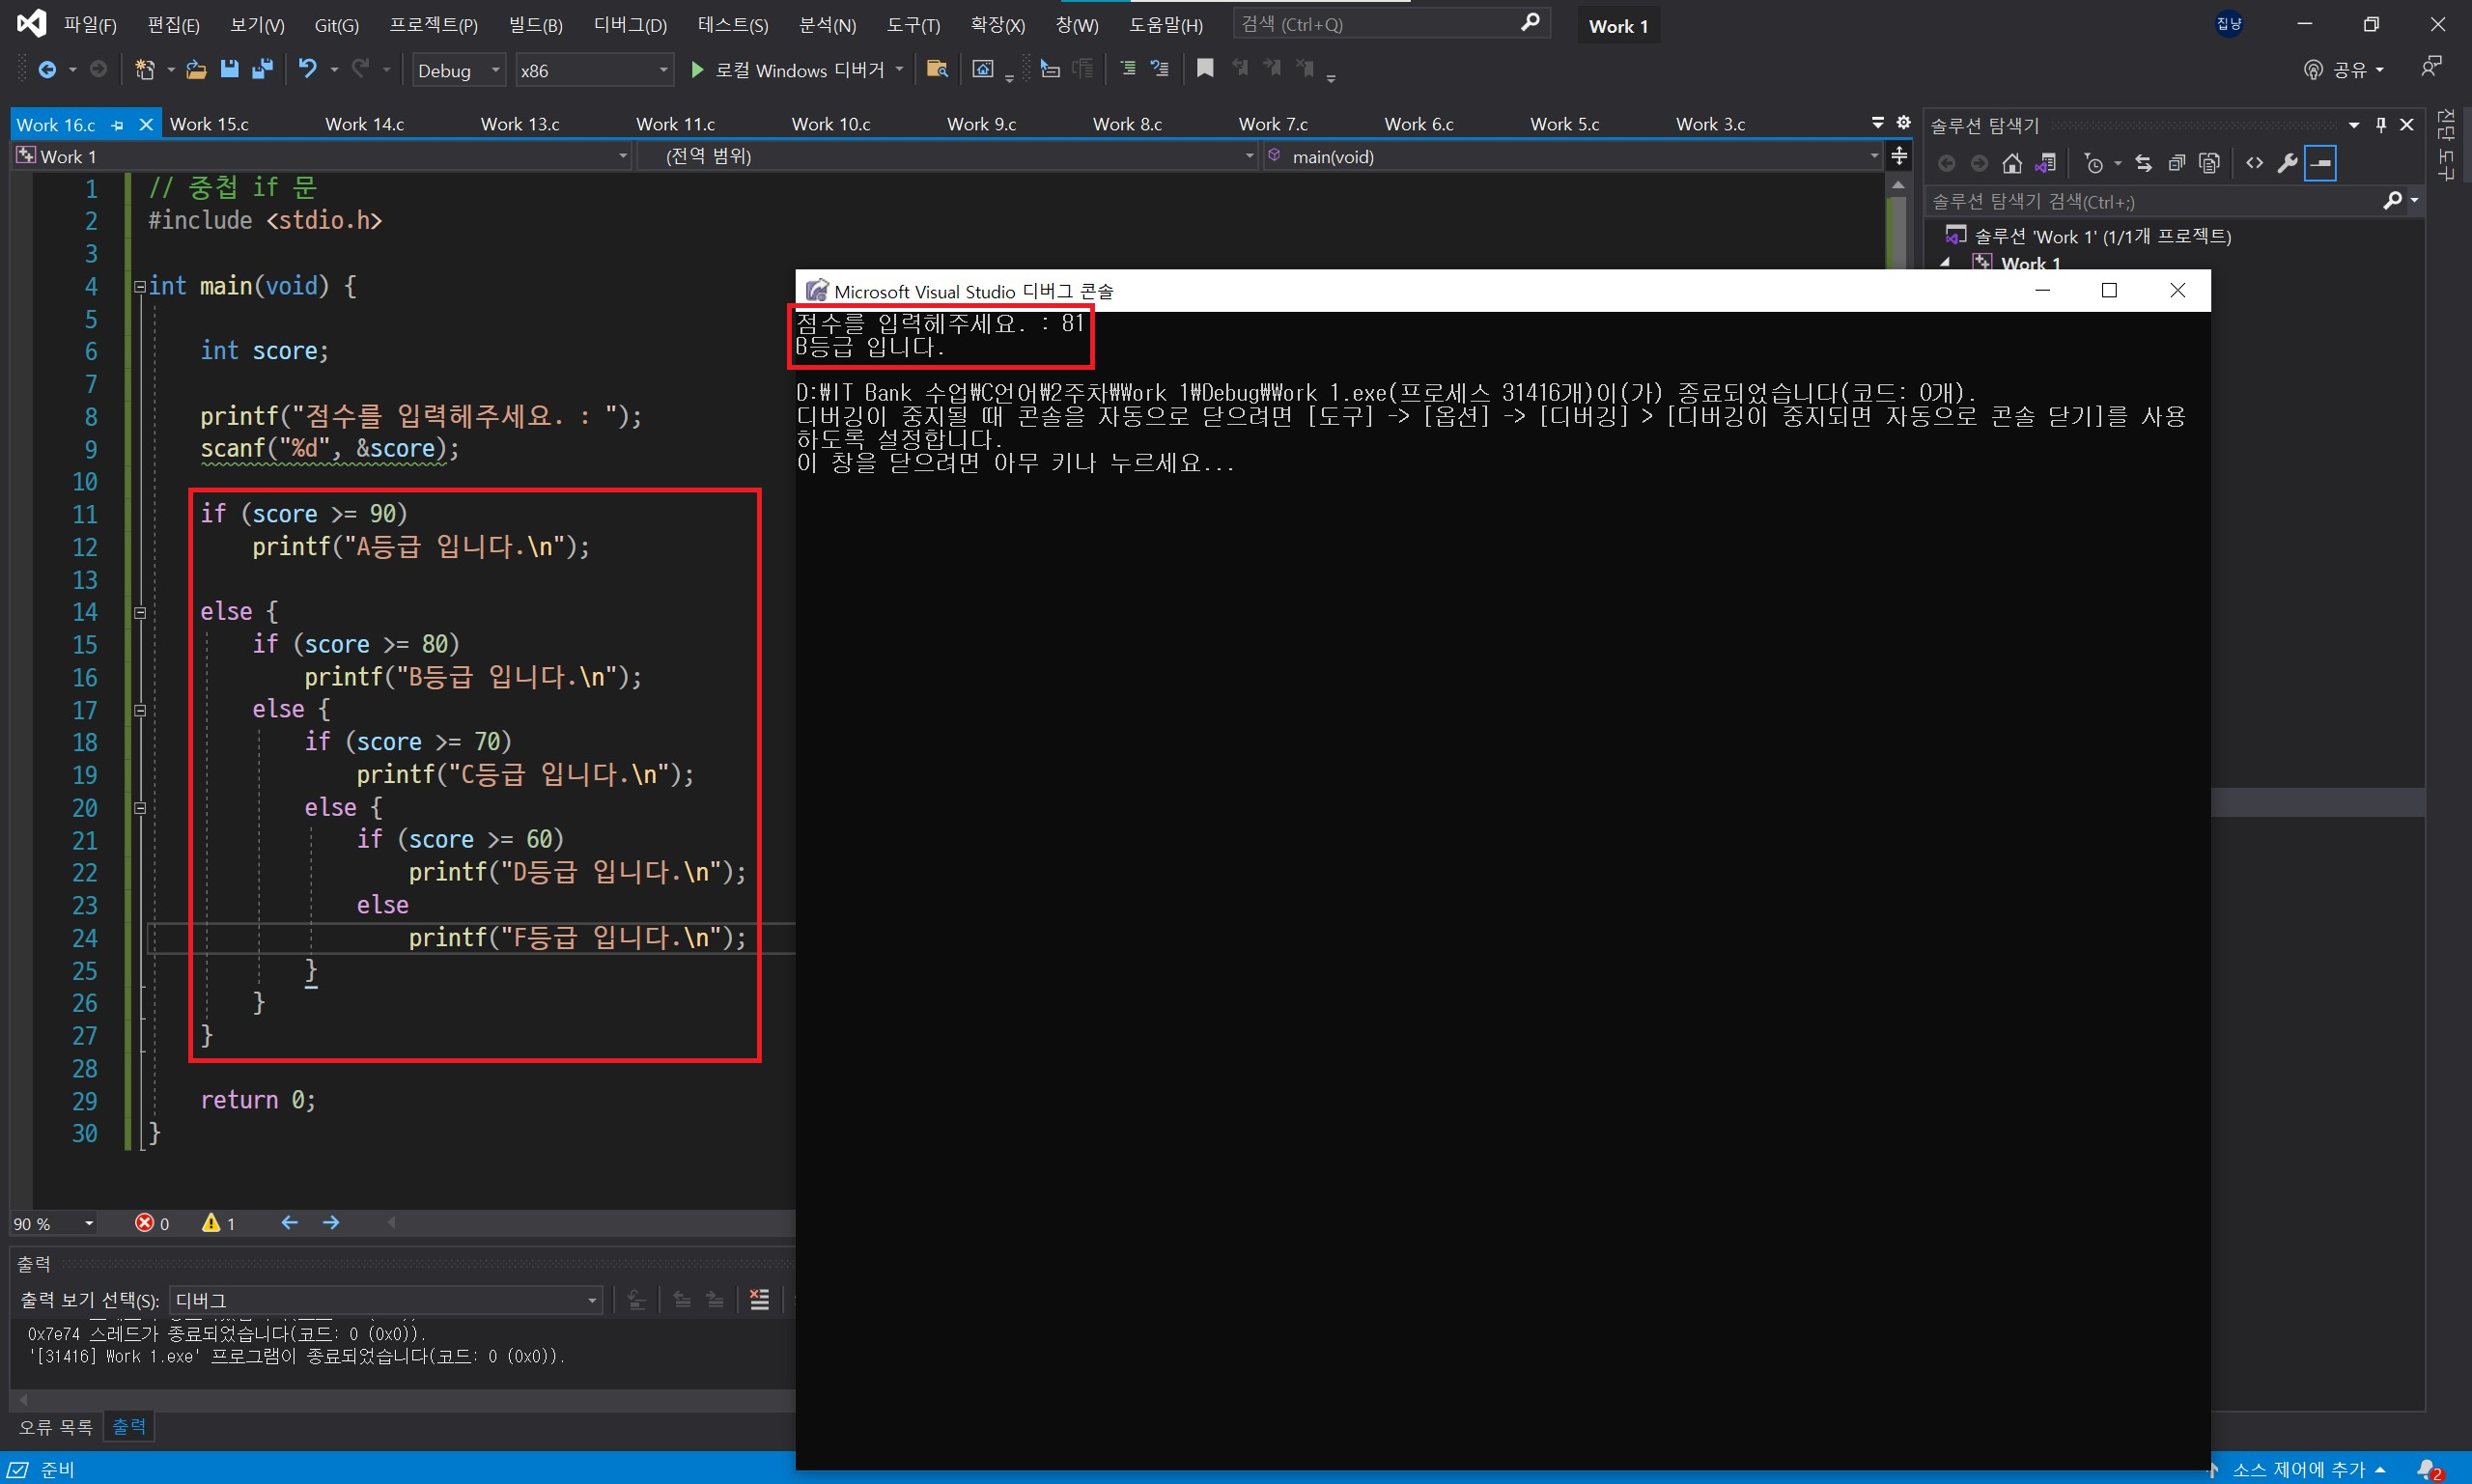Click the Collapse All icon in Solution Explorer
The image size is (2472, 1484).
coord(2176,163)
